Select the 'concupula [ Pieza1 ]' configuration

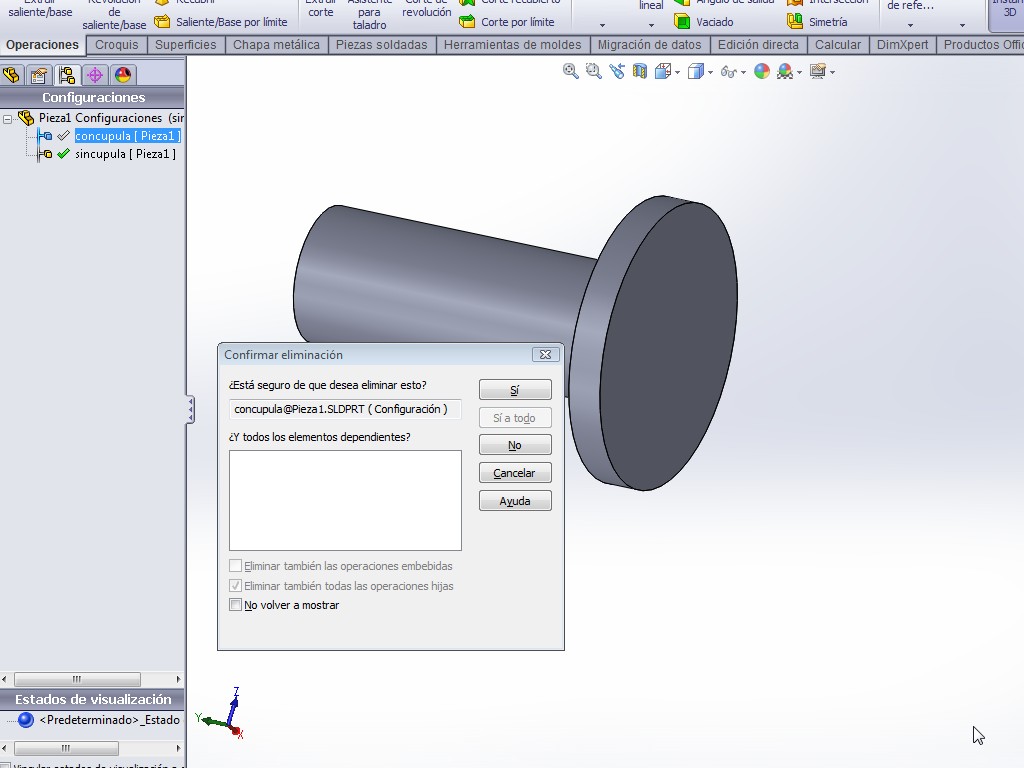pyautogui.click(x=127, y=136)
